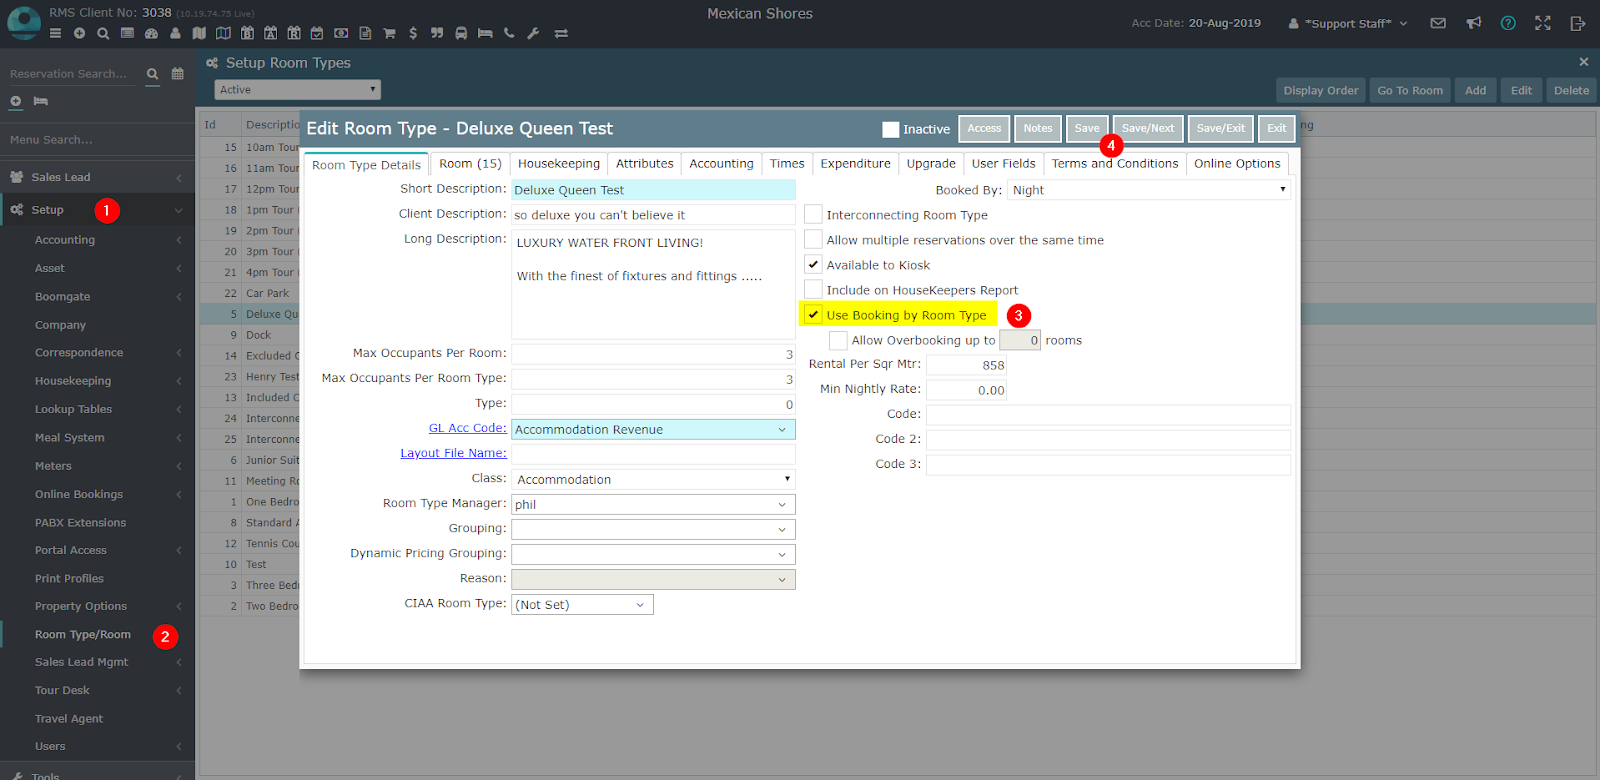Viewport: 1600px width, 780px height.
Task: Open the wrench utilities icon
Action: (x=533, y=33)
